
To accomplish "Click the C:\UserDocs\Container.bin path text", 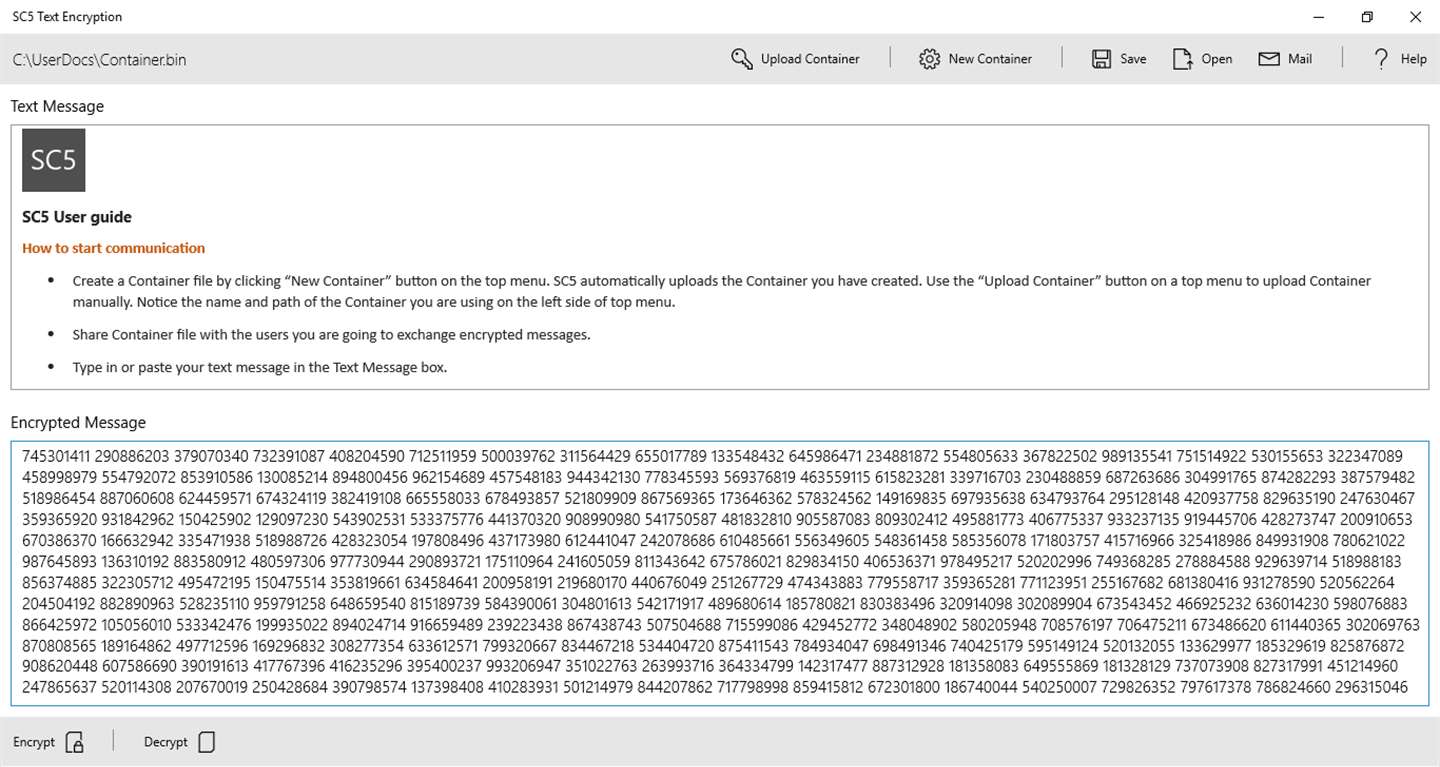I will coord(100,60).
